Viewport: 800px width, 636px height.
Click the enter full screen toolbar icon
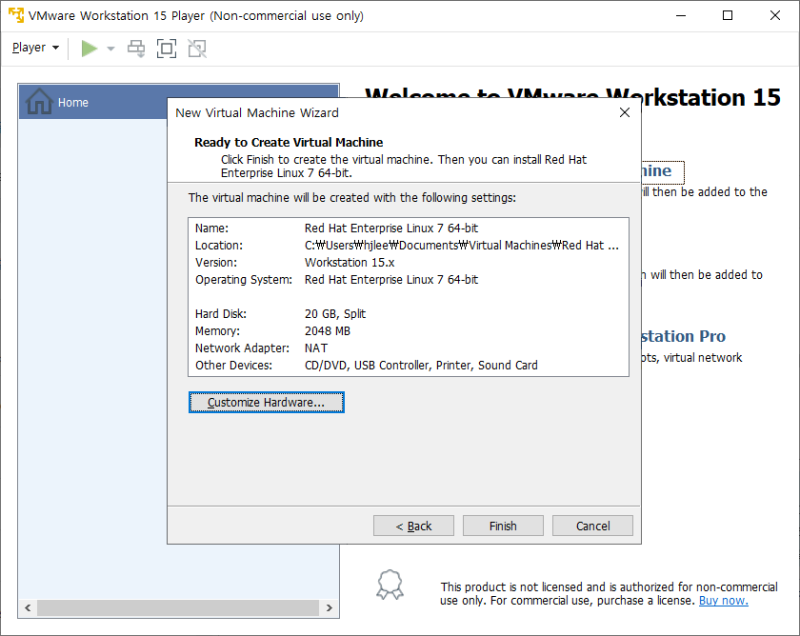[x=166, y=47]
